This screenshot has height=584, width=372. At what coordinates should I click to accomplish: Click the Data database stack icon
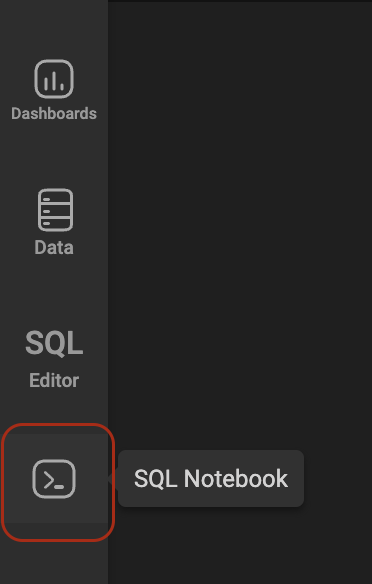pos(55,210)
